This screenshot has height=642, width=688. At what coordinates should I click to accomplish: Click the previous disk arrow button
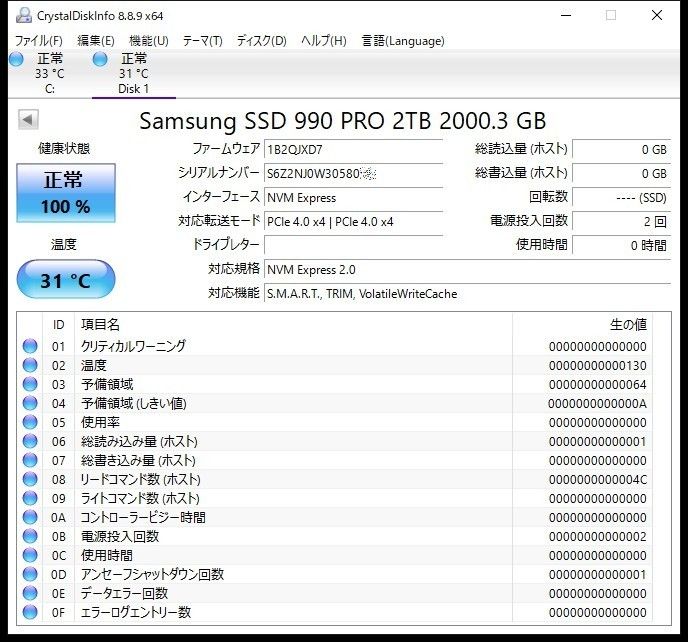(28, 119)
